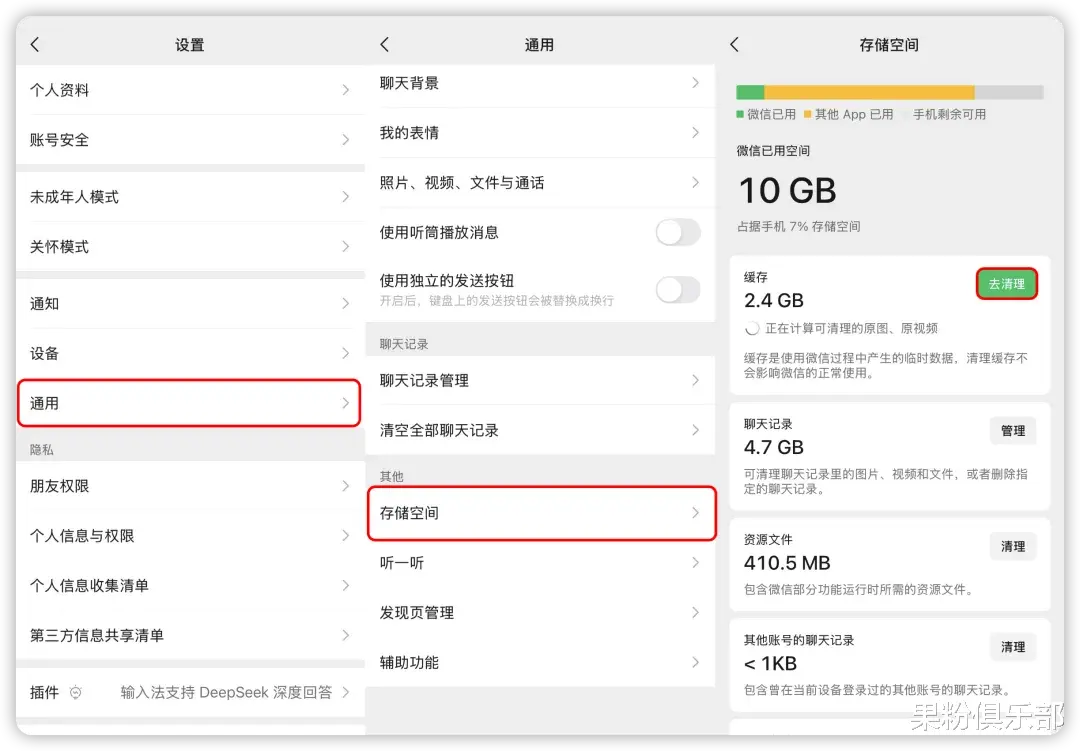Expand the 通知 settings row

pyautogui.click(x=189, y=303)
